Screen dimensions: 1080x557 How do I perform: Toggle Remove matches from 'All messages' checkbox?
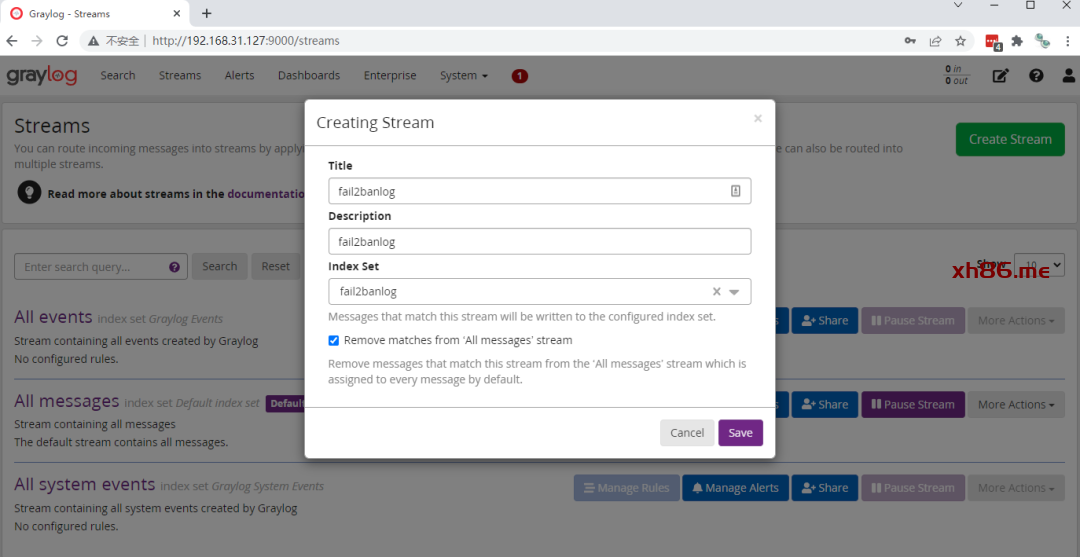(x=334, y=340)
